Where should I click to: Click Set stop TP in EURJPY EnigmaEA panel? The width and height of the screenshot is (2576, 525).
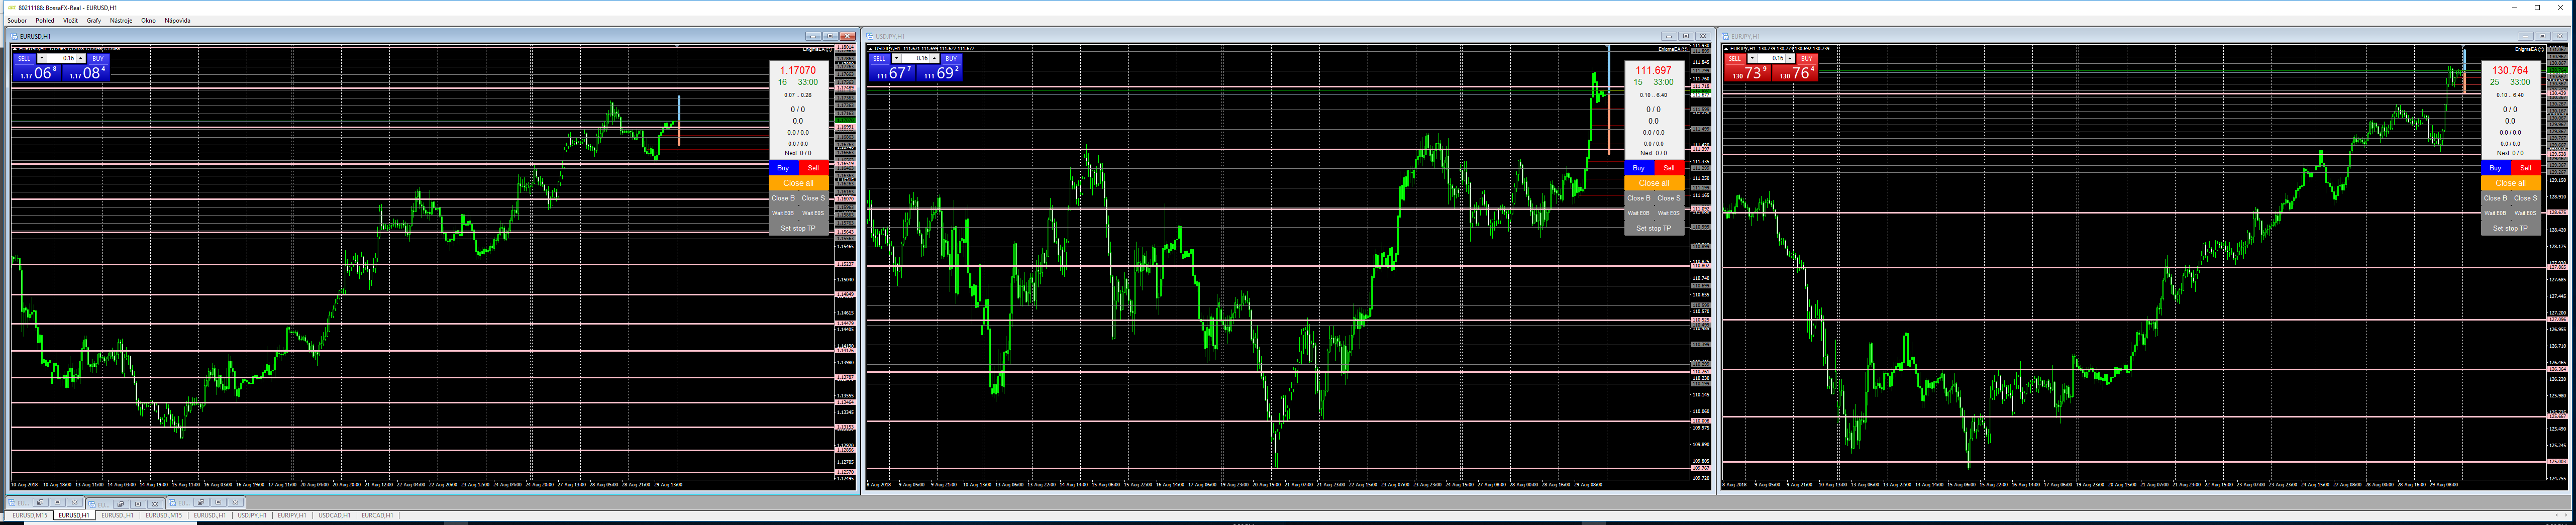(x=2511, y=228)
